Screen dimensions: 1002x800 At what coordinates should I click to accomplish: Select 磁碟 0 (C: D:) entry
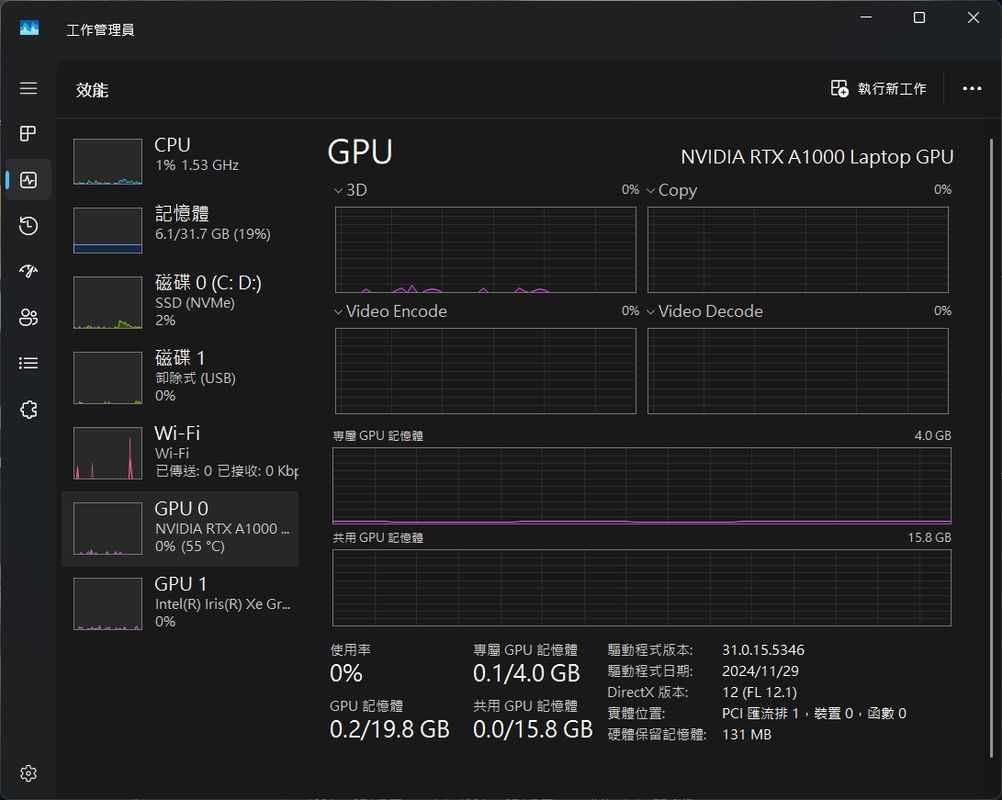point(180,302)
